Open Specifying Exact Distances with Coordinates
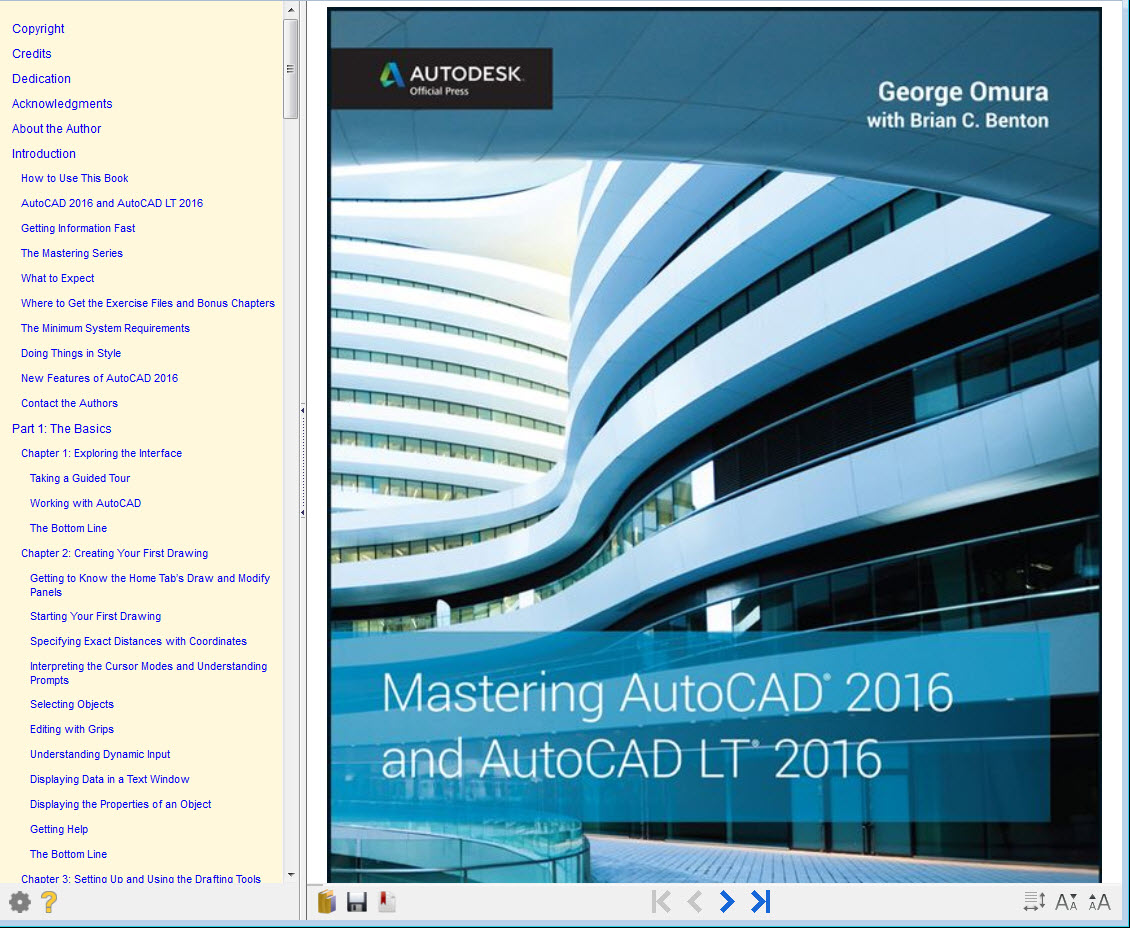 [x=138, y=641]
